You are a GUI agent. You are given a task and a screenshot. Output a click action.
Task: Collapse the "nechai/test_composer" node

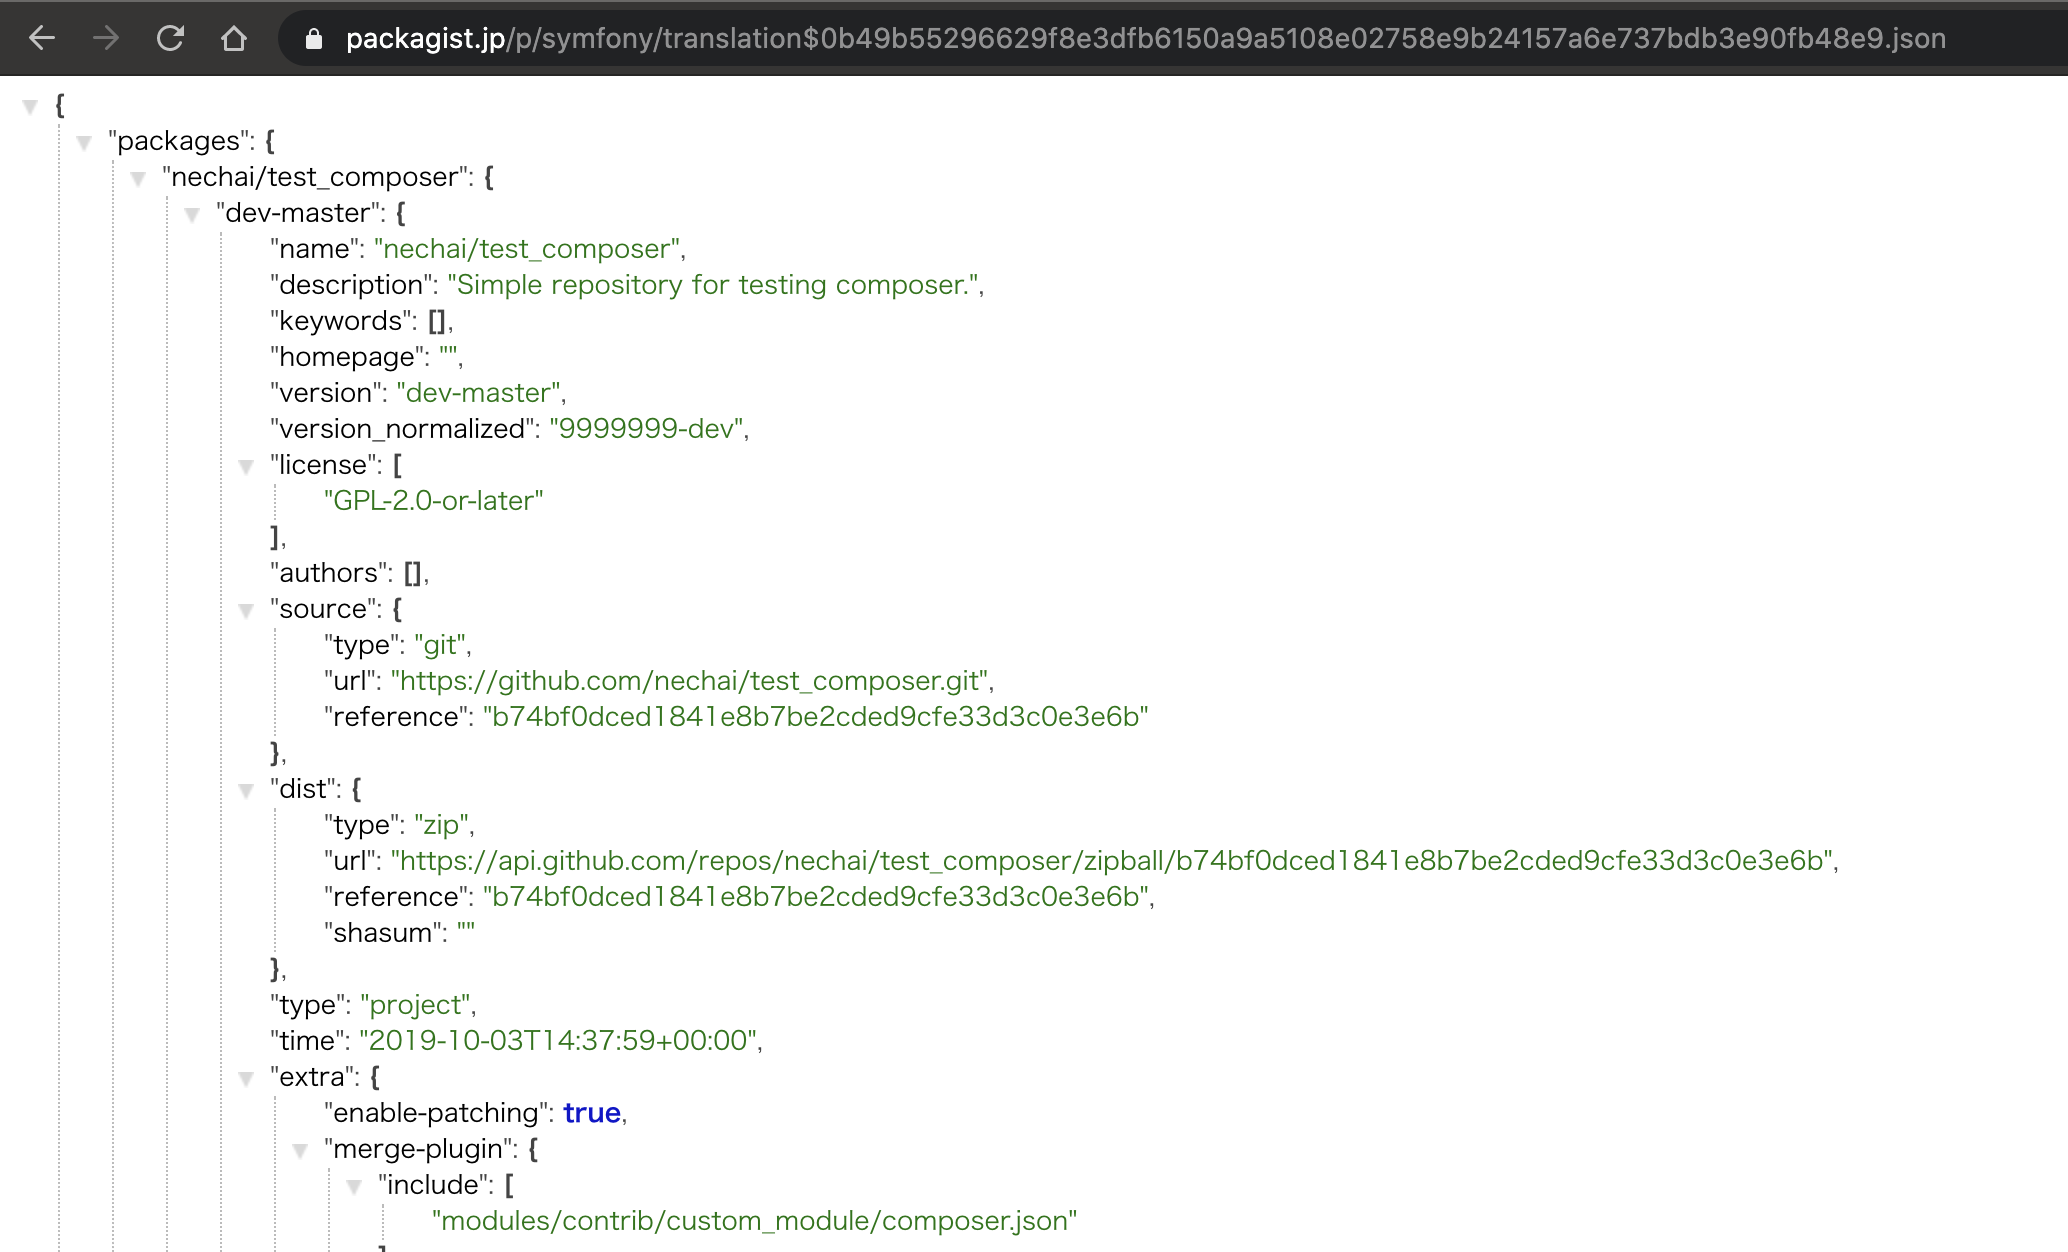coord(138,178)
